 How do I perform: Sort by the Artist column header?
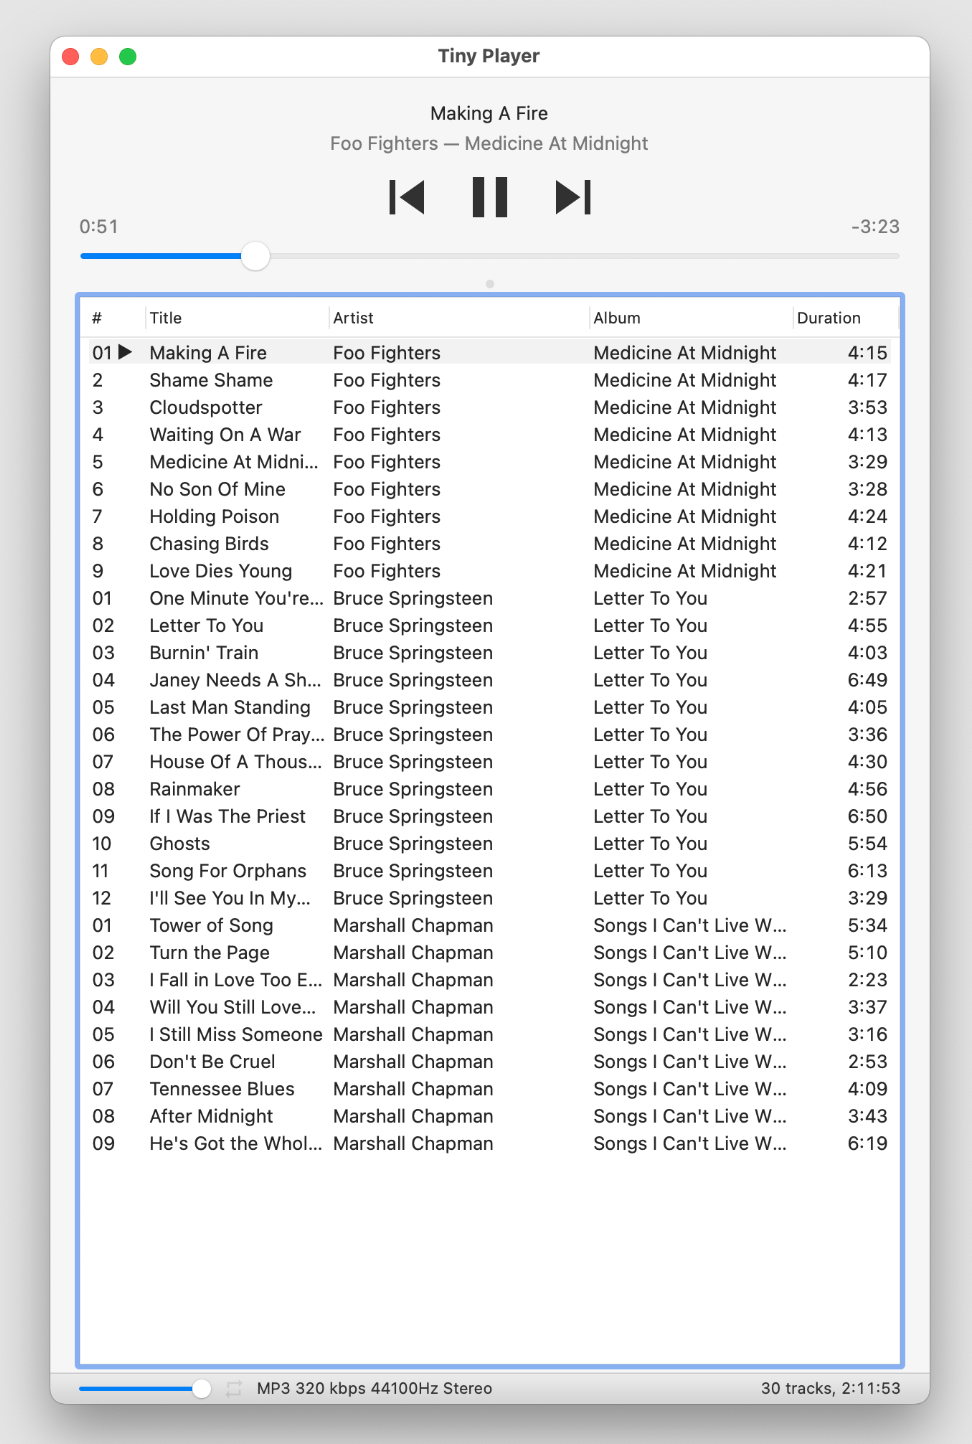click(x=353, y=318)
